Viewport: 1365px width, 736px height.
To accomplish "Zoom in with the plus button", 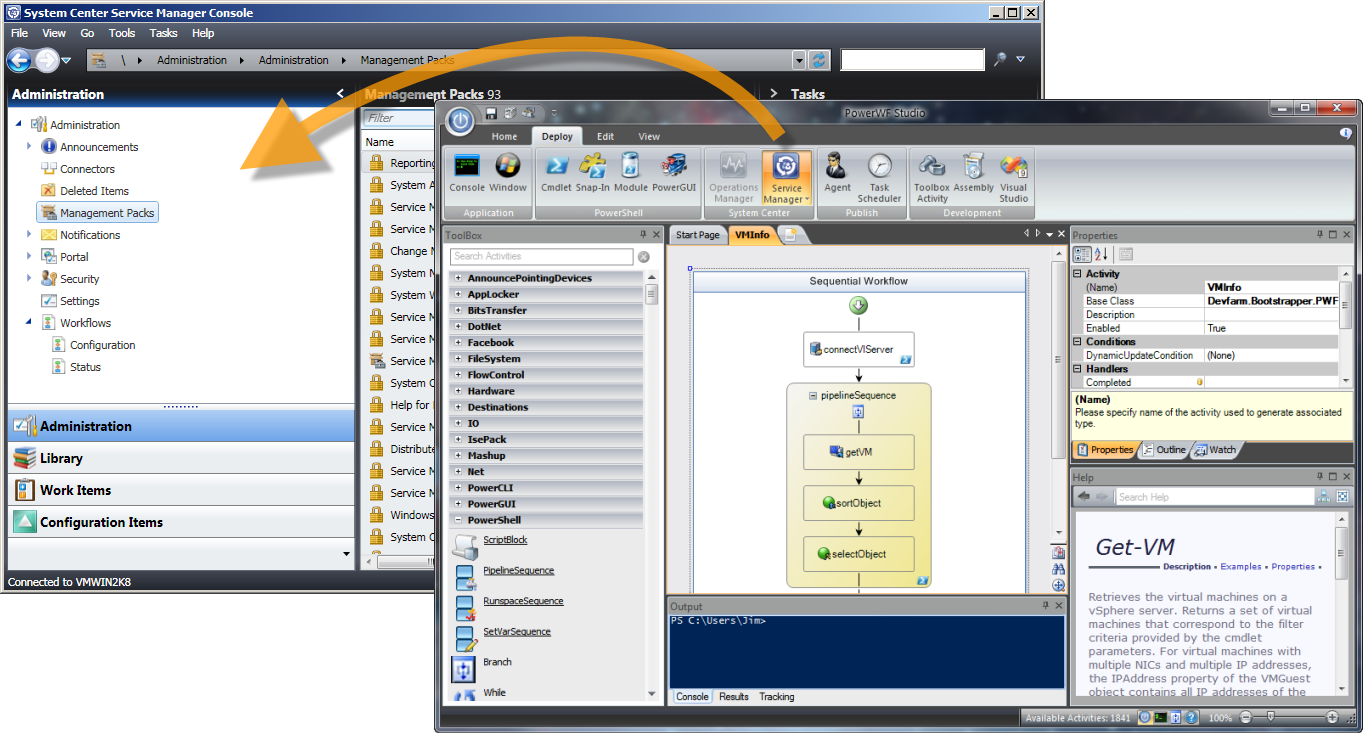I will click(x=1332, y=717).
